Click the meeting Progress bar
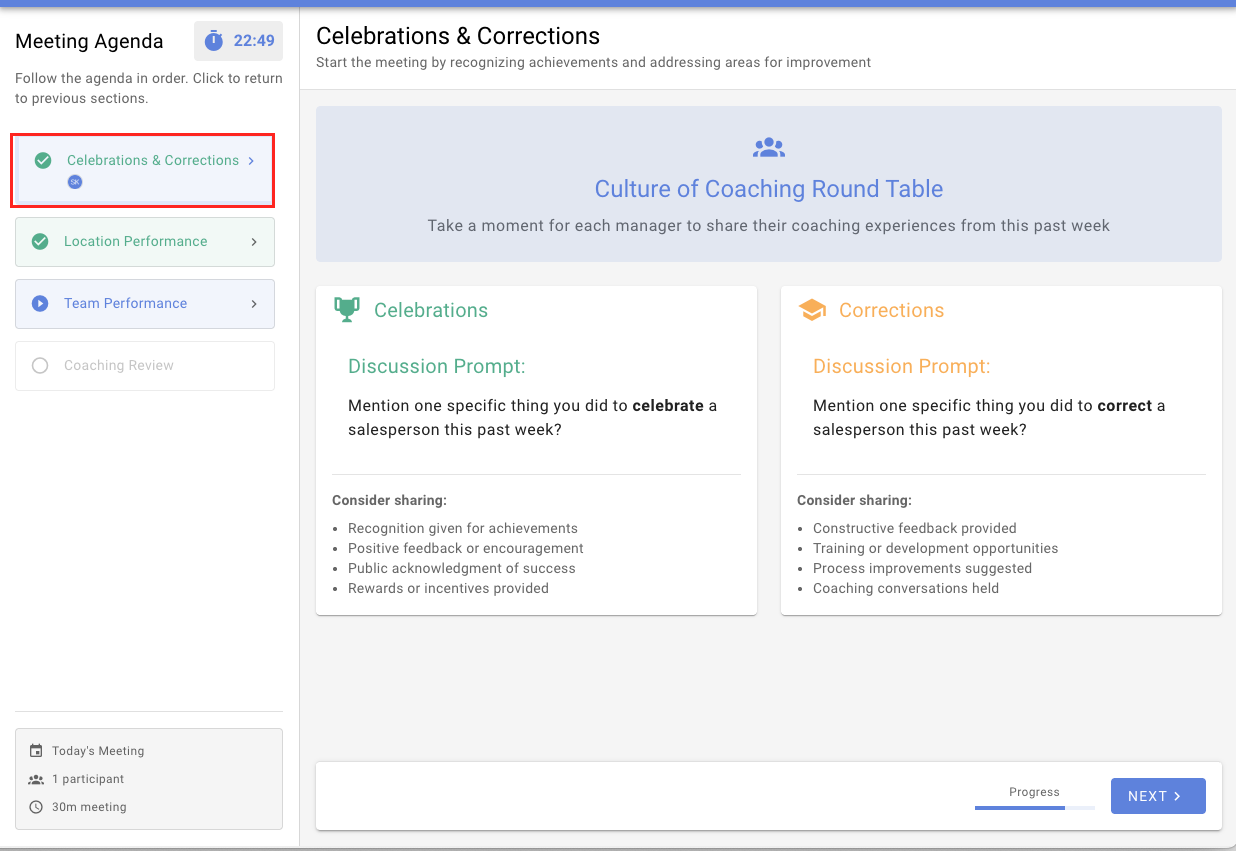This screenshot has height=851, width=1236. [1034, 807]
